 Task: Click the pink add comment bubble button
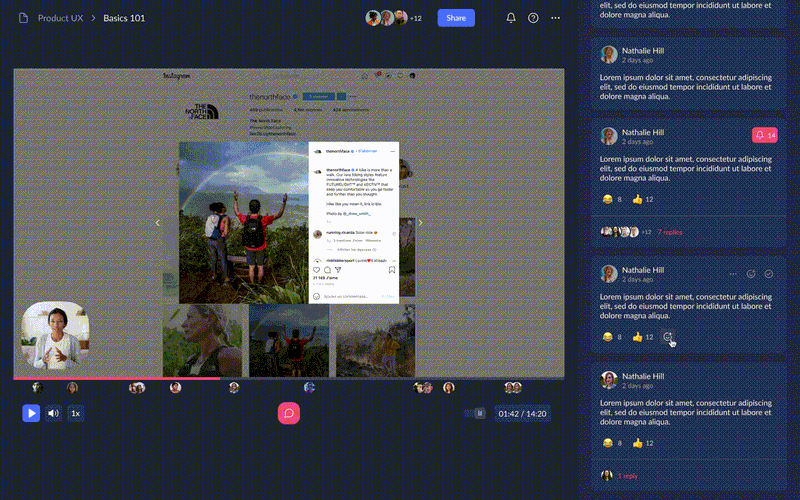(x=289, y=413)
